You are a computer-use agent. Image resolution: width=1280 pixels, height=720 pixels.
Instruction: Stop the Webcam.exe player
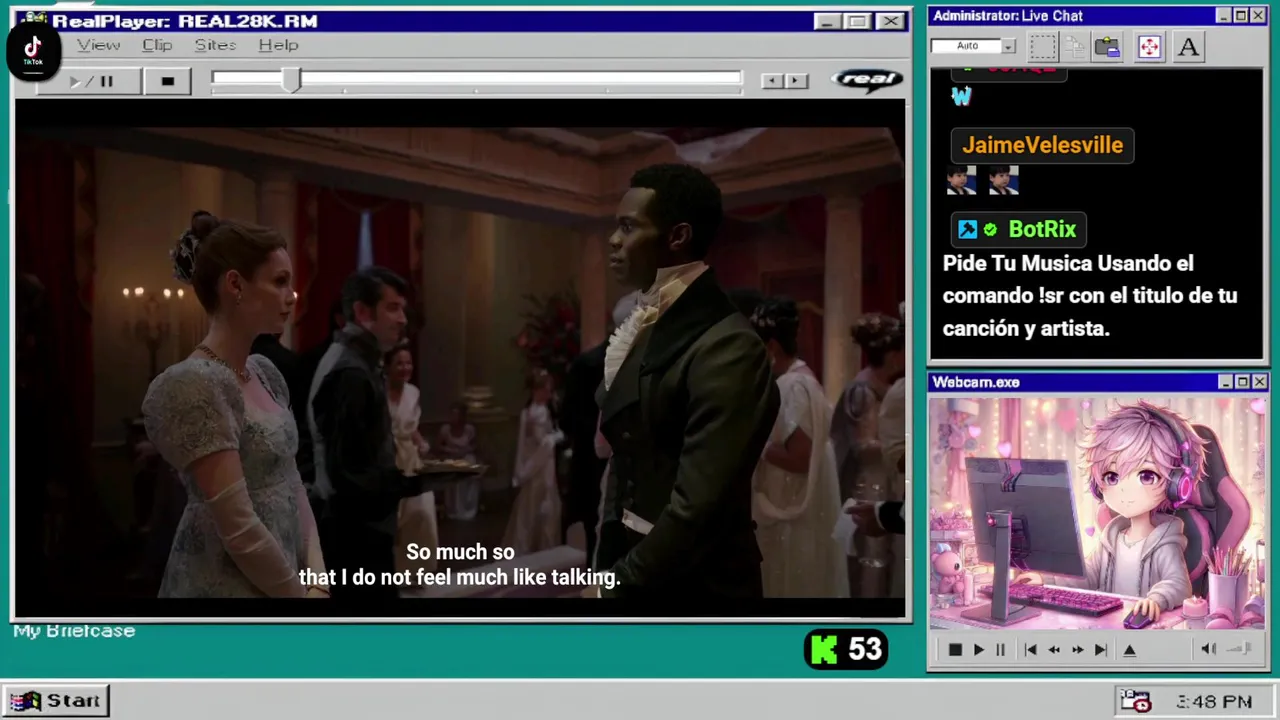click(955, 650)
